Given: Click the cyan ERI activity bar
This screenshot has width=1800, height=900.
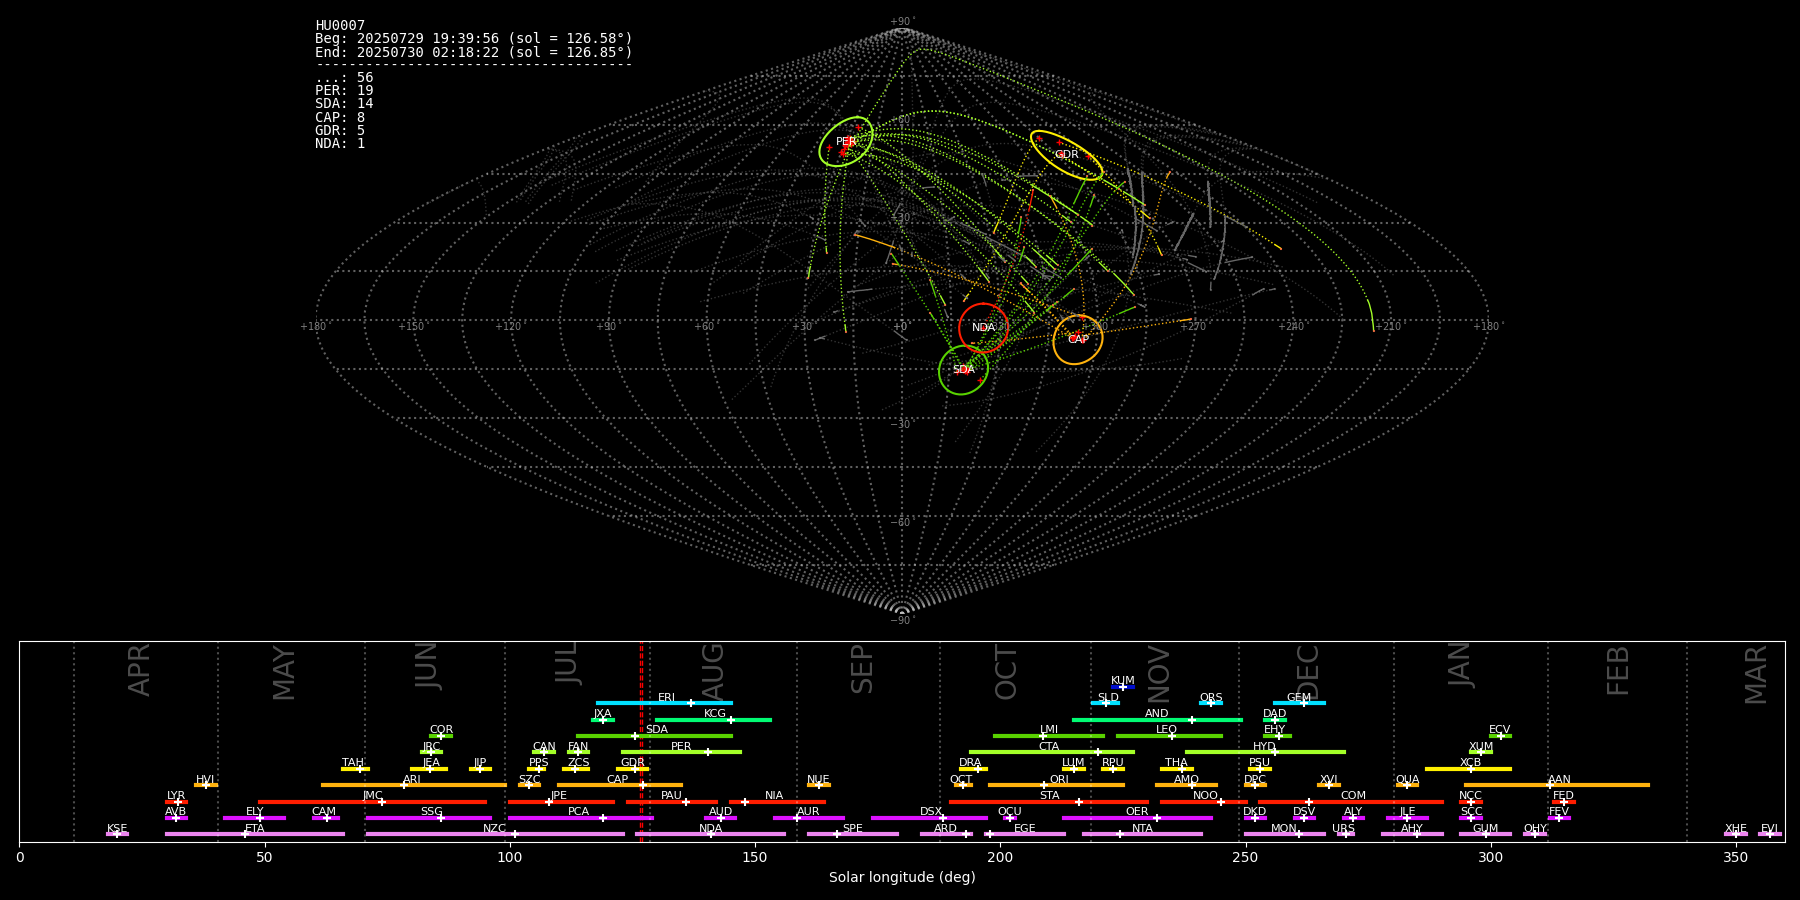Looking at the screenshot, I should pos(664,703).
